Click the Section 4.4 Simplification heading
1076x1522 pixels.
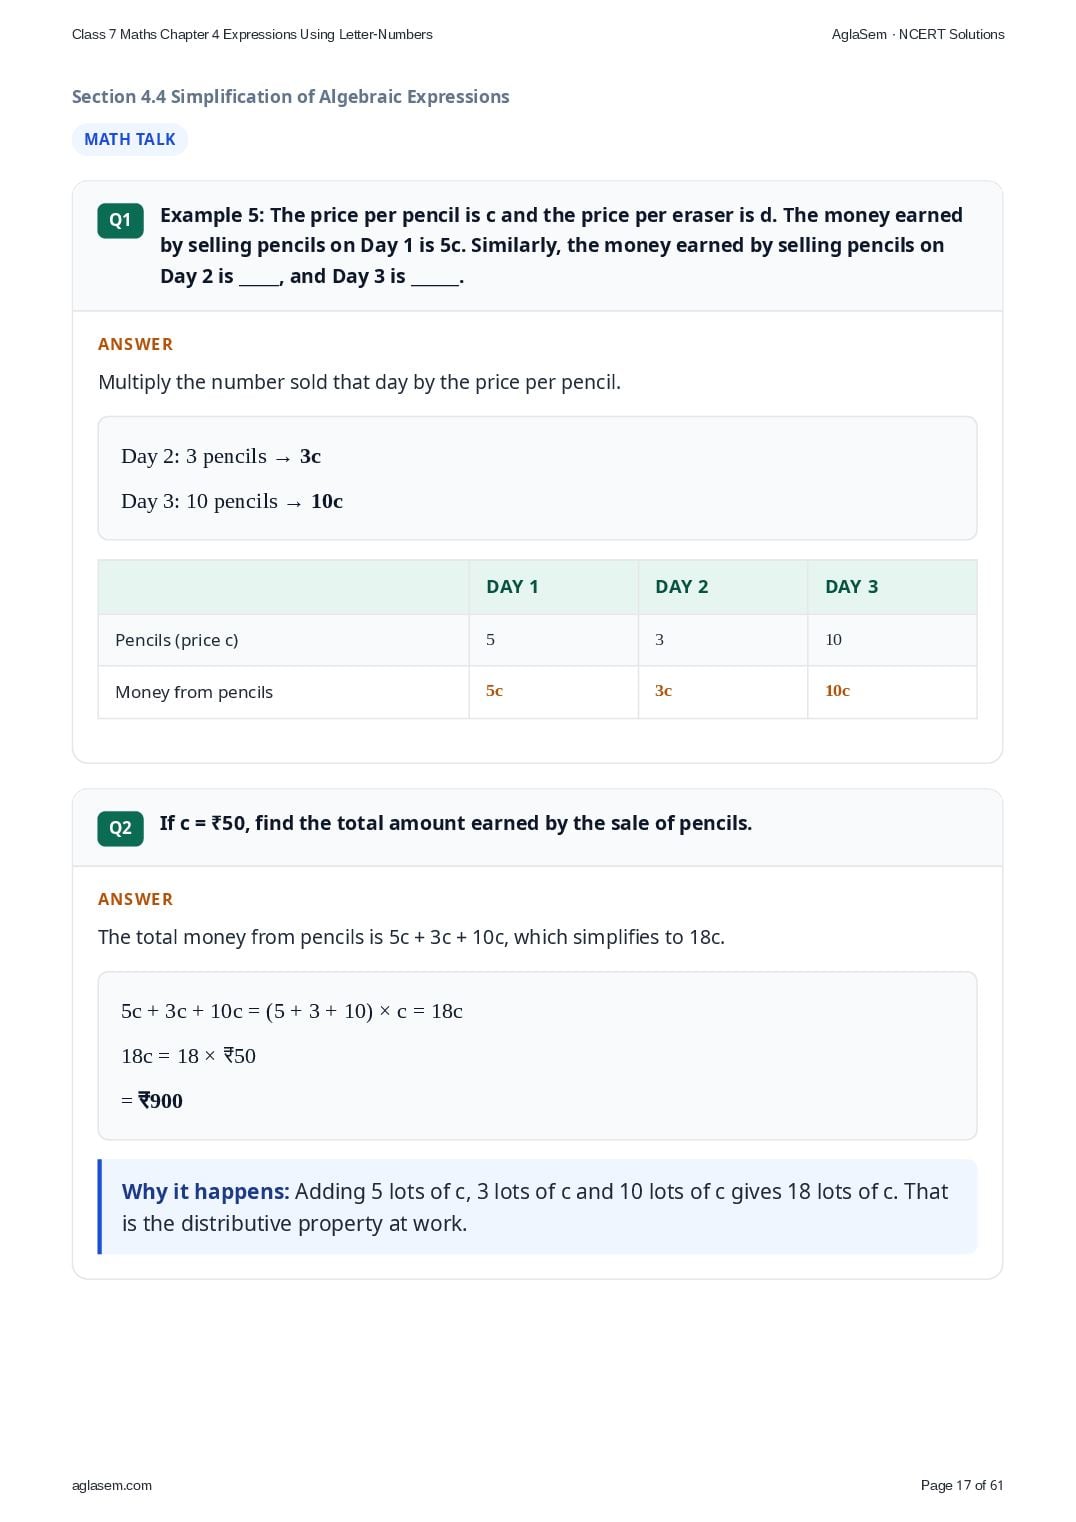(291, 97)
